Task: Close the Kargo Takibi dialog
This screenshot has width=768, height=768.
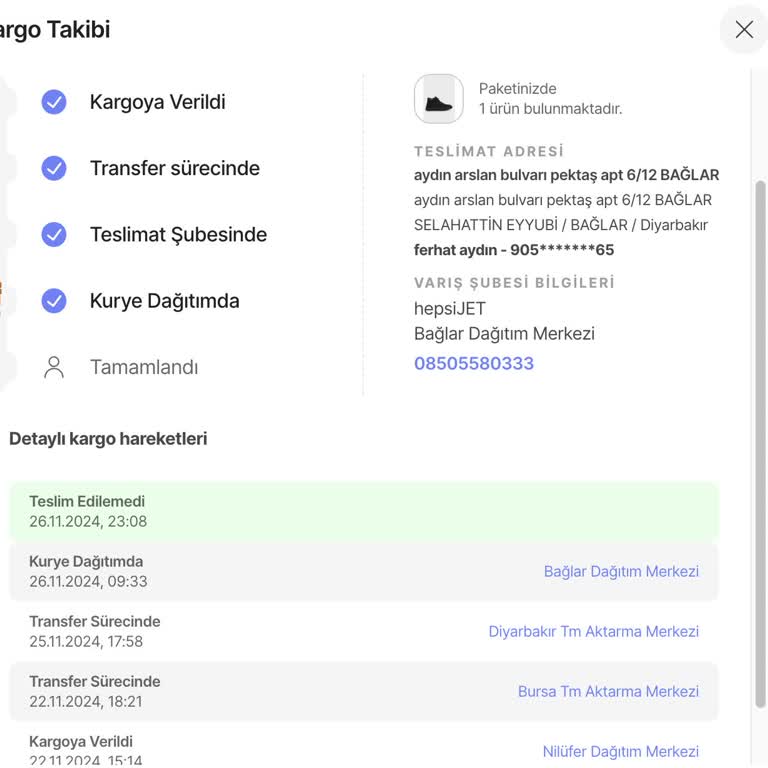Action: [744, 30]
